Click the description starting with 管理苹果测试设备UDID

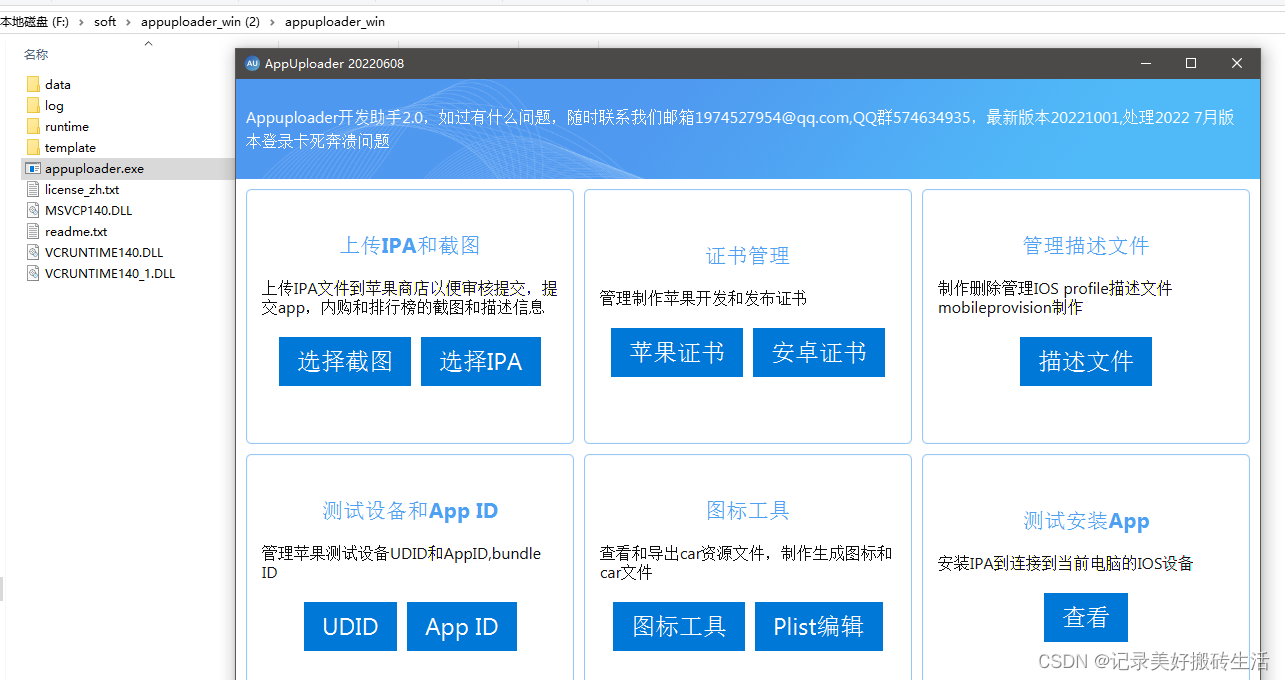pos(401,563)
